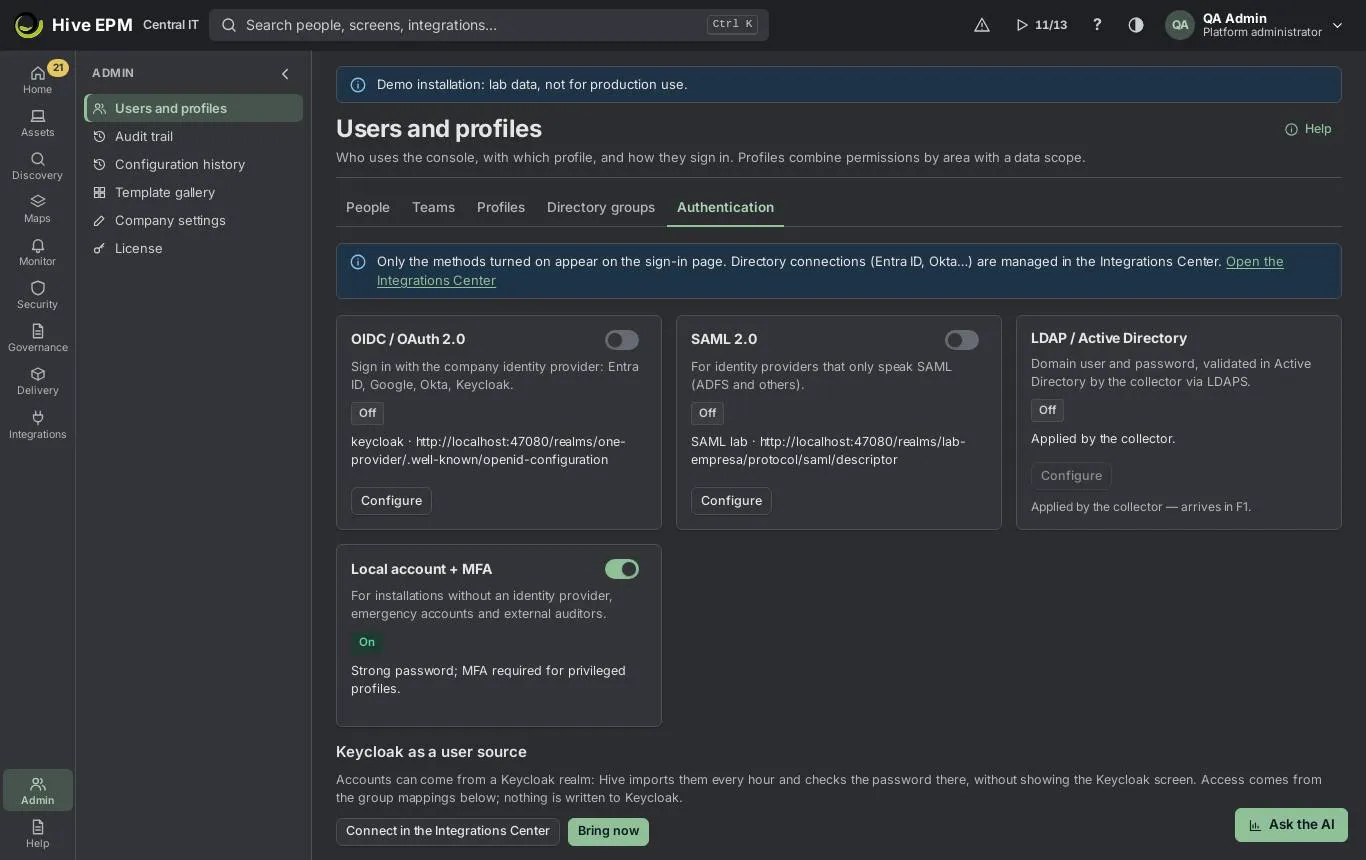Select Users and profiles in the Admin menu
Image resolution: width=1366 pixels, height=860 pixels.
[194, 108]
